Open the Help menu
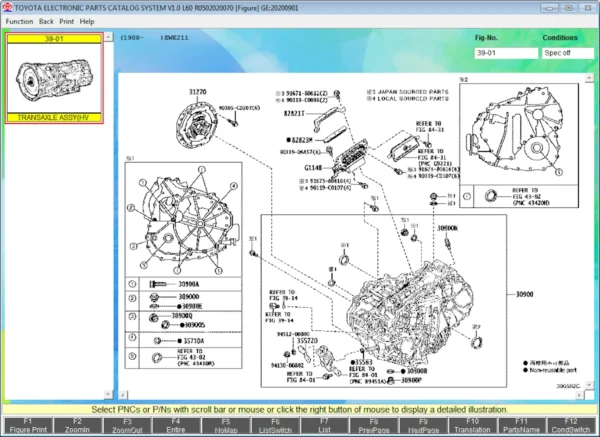The width and height of the screenshot is (600, 437). click(x=87, y=21)
